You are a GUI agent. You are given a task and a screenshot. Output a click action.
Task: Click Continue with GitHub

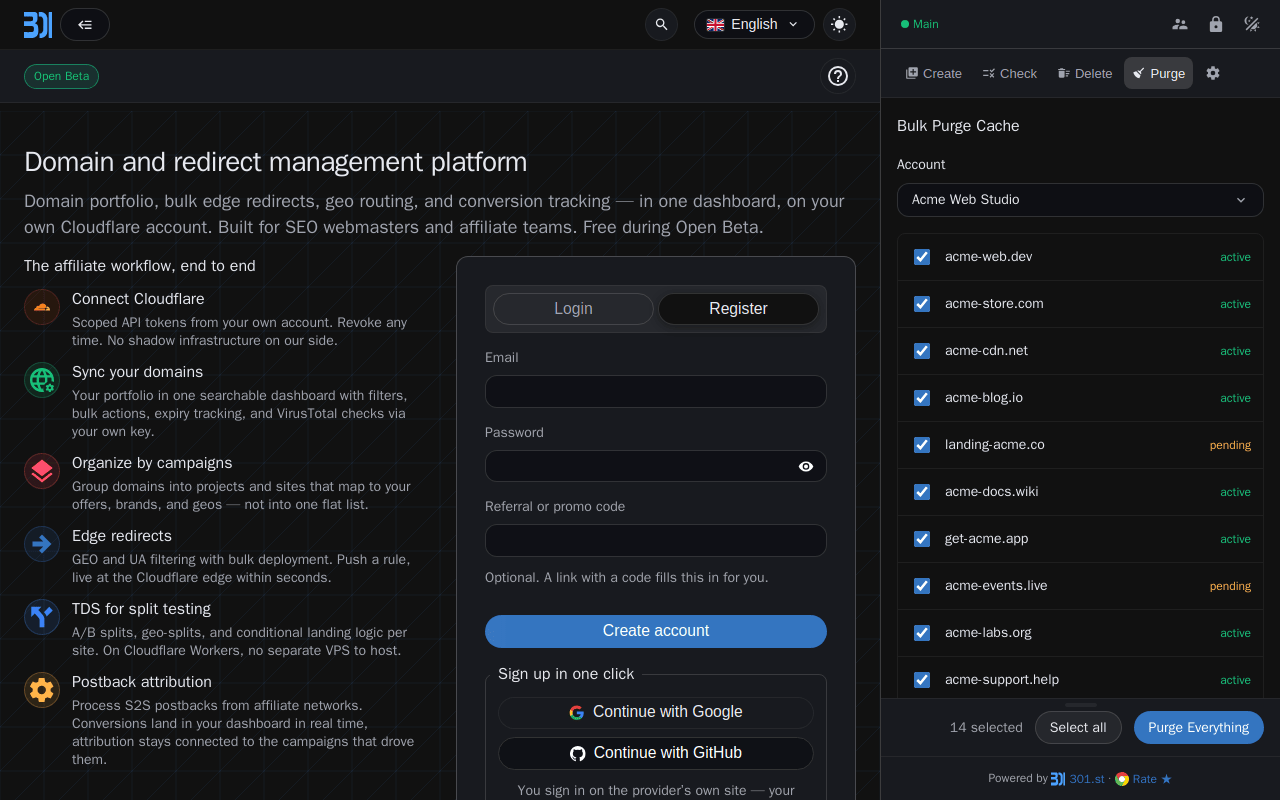656,754
